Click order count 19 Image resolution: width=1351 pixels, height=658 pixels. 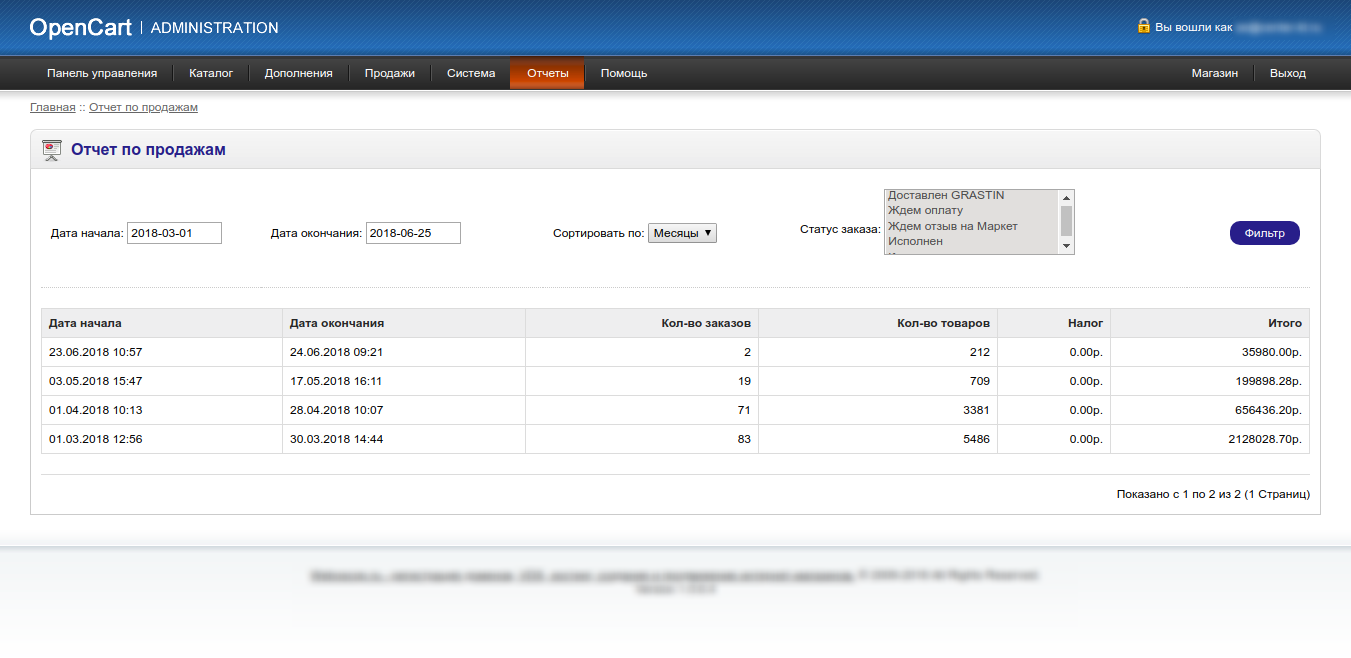[744, 381]
